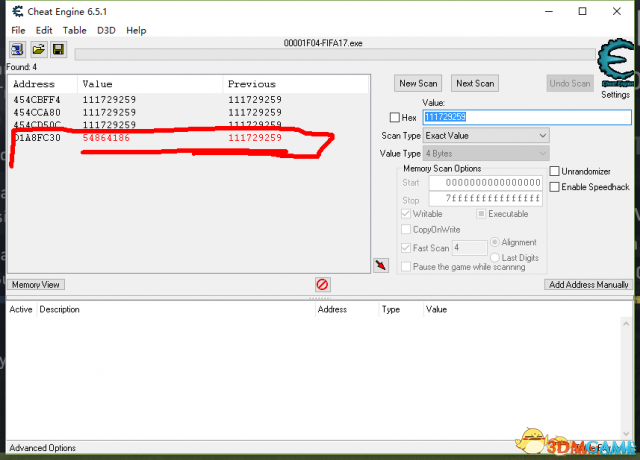Click the 00001F04-FIFA17.exe process label
Image resolution: width=640 pixels, height=460 pixels.
[x=323, y=43]
